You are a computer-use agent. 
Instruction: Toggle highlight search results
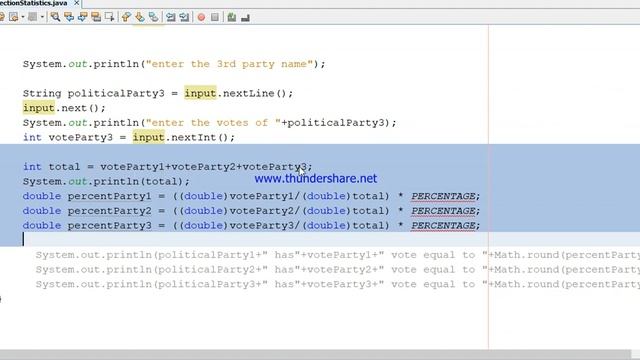point(96,17)
